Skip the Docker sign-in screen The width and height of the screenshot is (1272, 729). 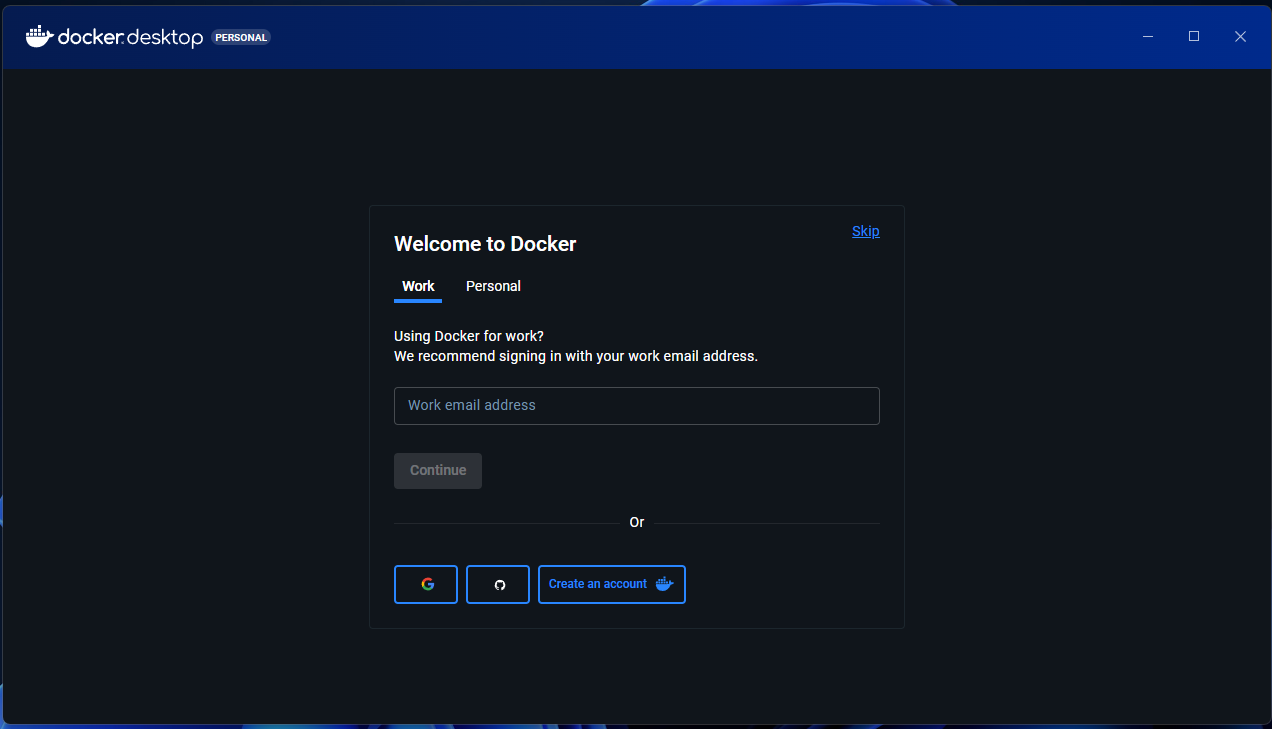pos(866,231)
